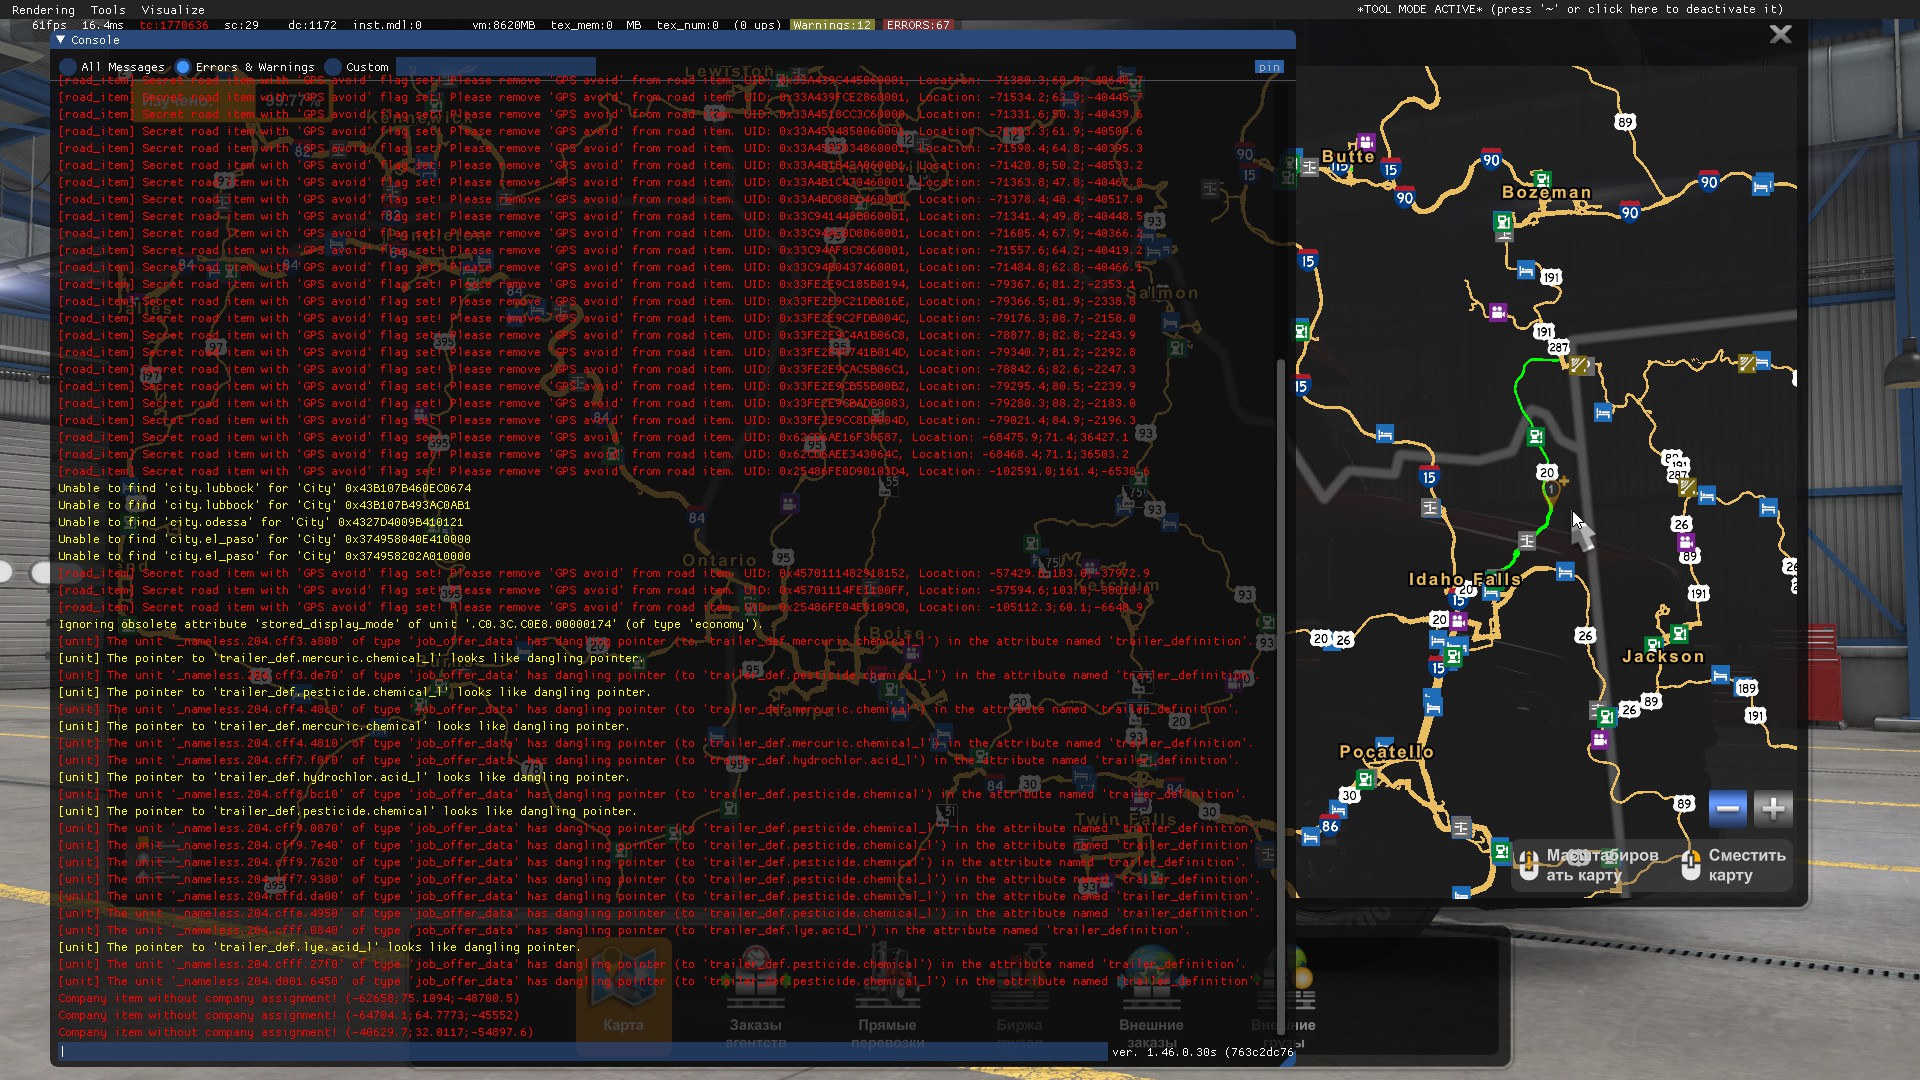Zoom out the map with minus button
This screenshot has height=1080, width=1920.
1728,808
